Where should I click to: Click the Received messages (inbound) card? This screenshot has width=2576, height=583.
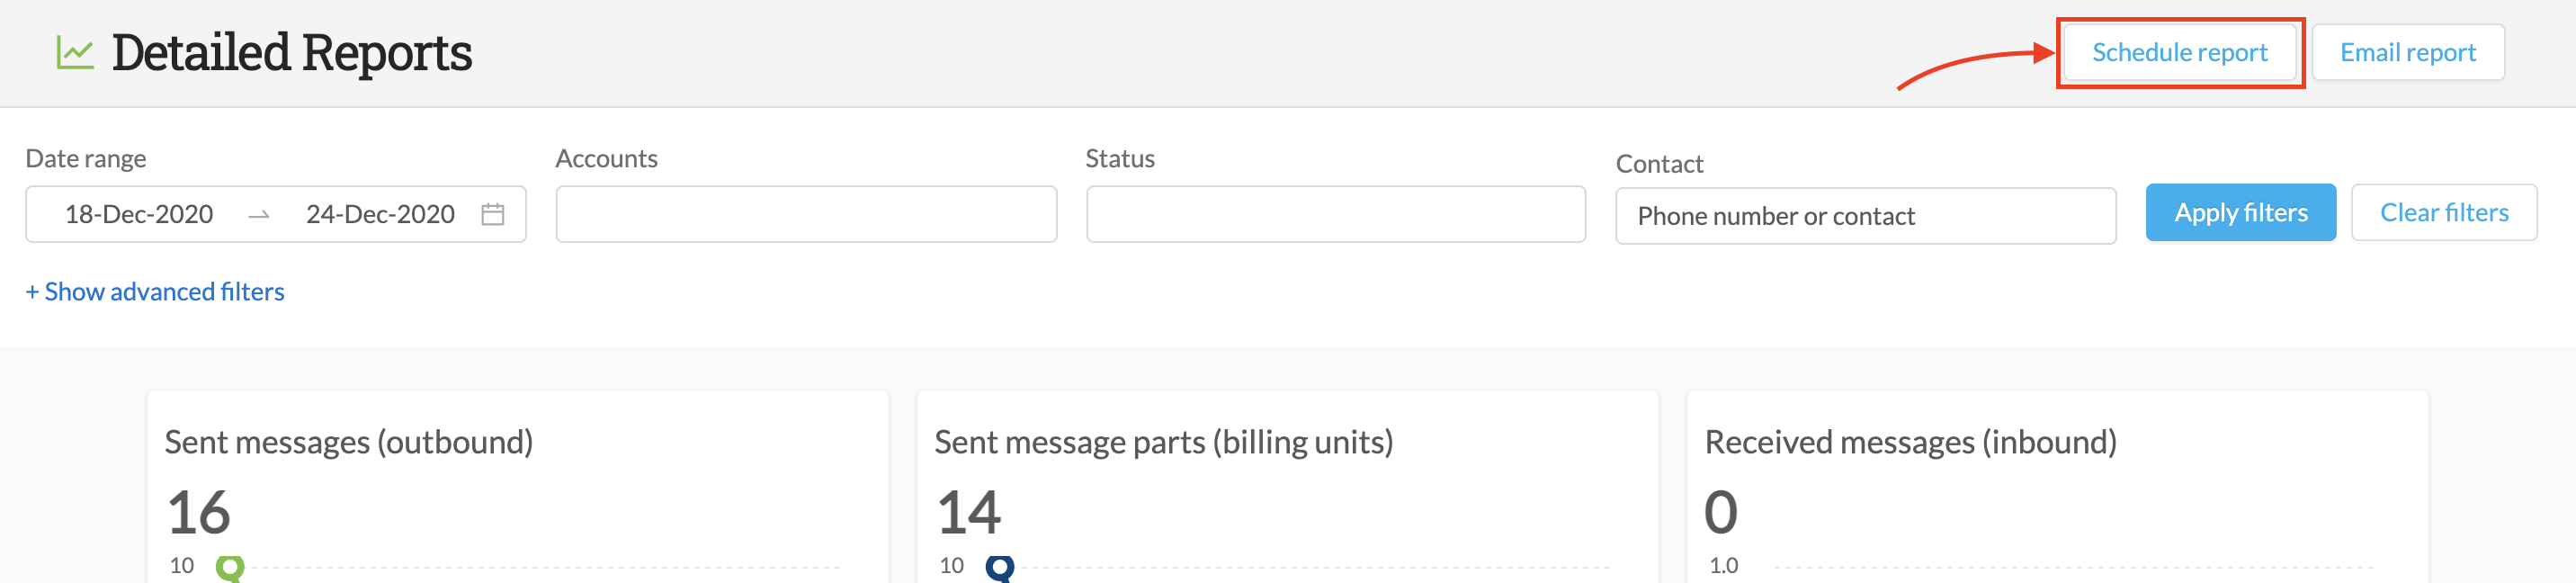pos(2058,487)
